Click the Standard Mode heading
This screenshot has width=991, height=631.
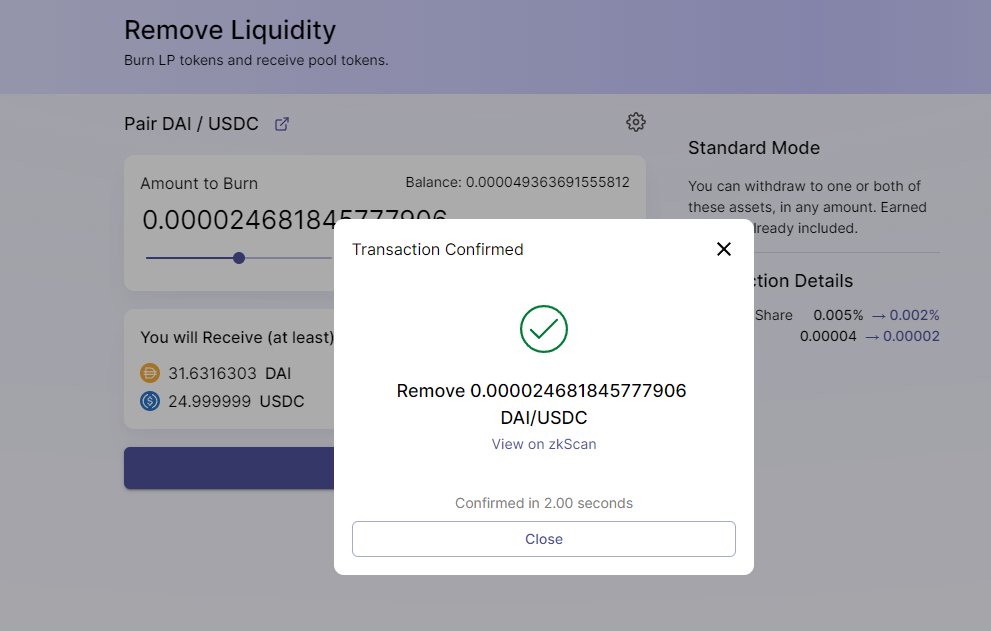click(754, 147)
